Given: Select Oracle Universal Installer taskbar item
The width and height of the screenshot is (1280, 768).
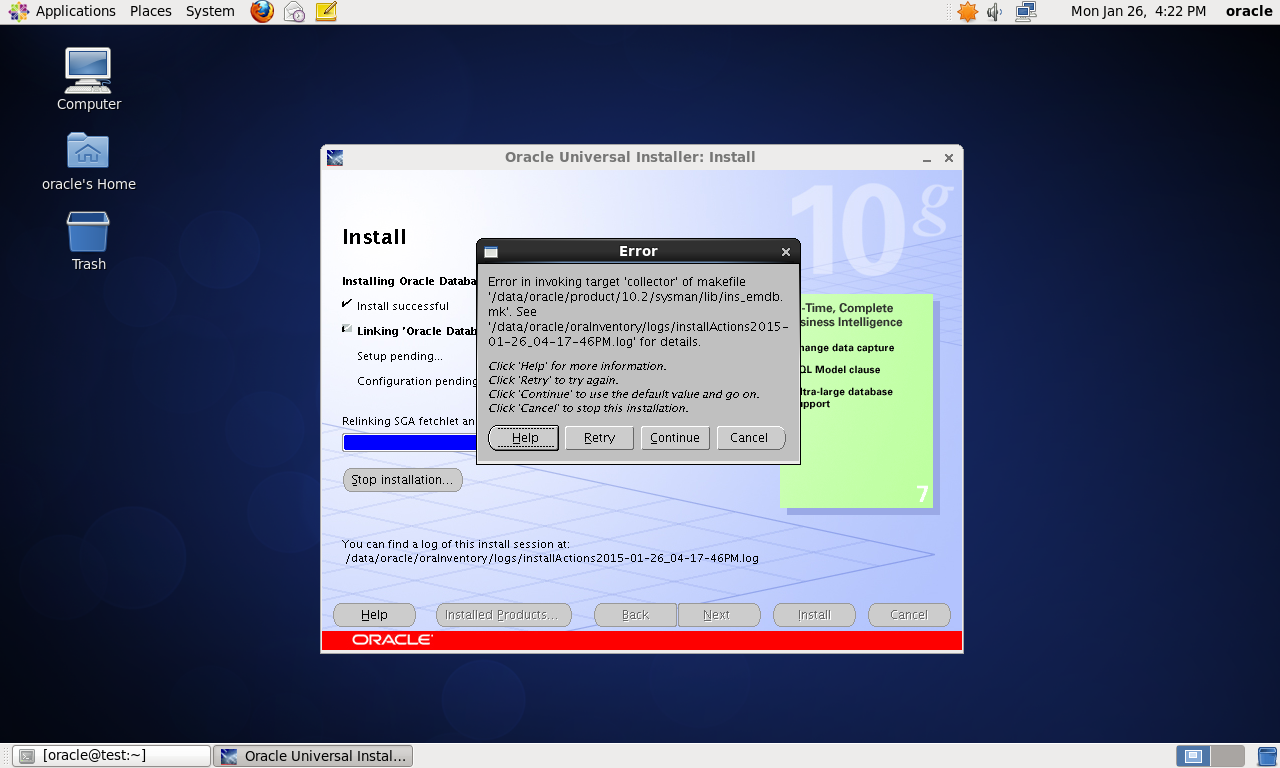Looking at the screenshot, I should click(x=313, y=756).
